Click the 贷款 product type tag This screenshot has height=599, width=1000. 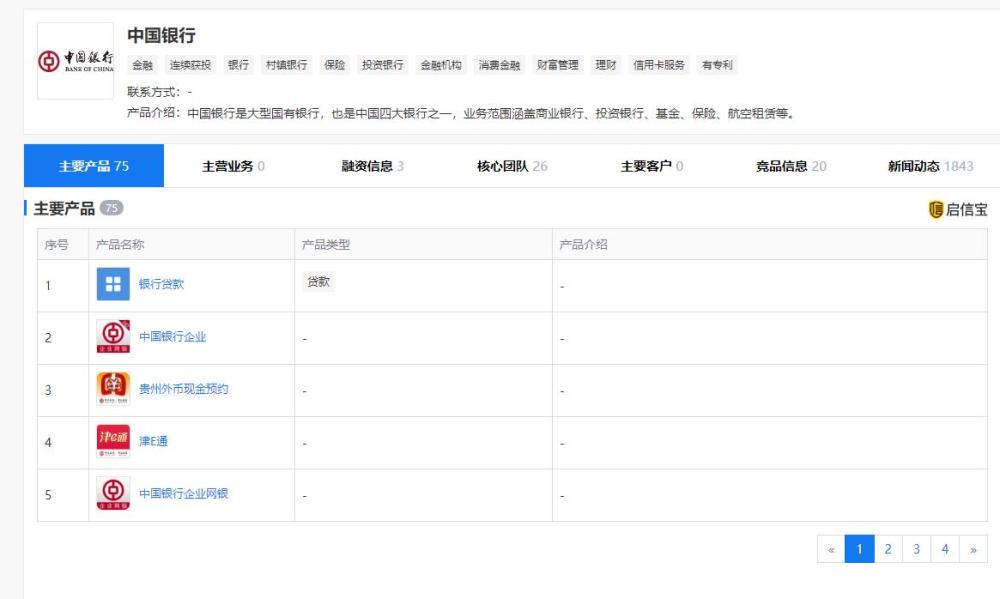coord(318,282)
